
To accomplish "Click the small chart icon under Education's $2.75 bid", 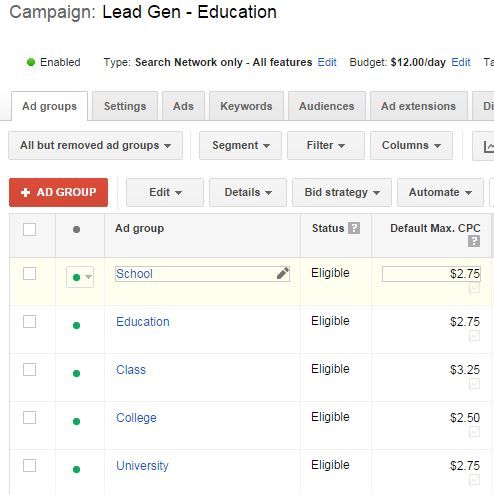I will coord(474,335).
